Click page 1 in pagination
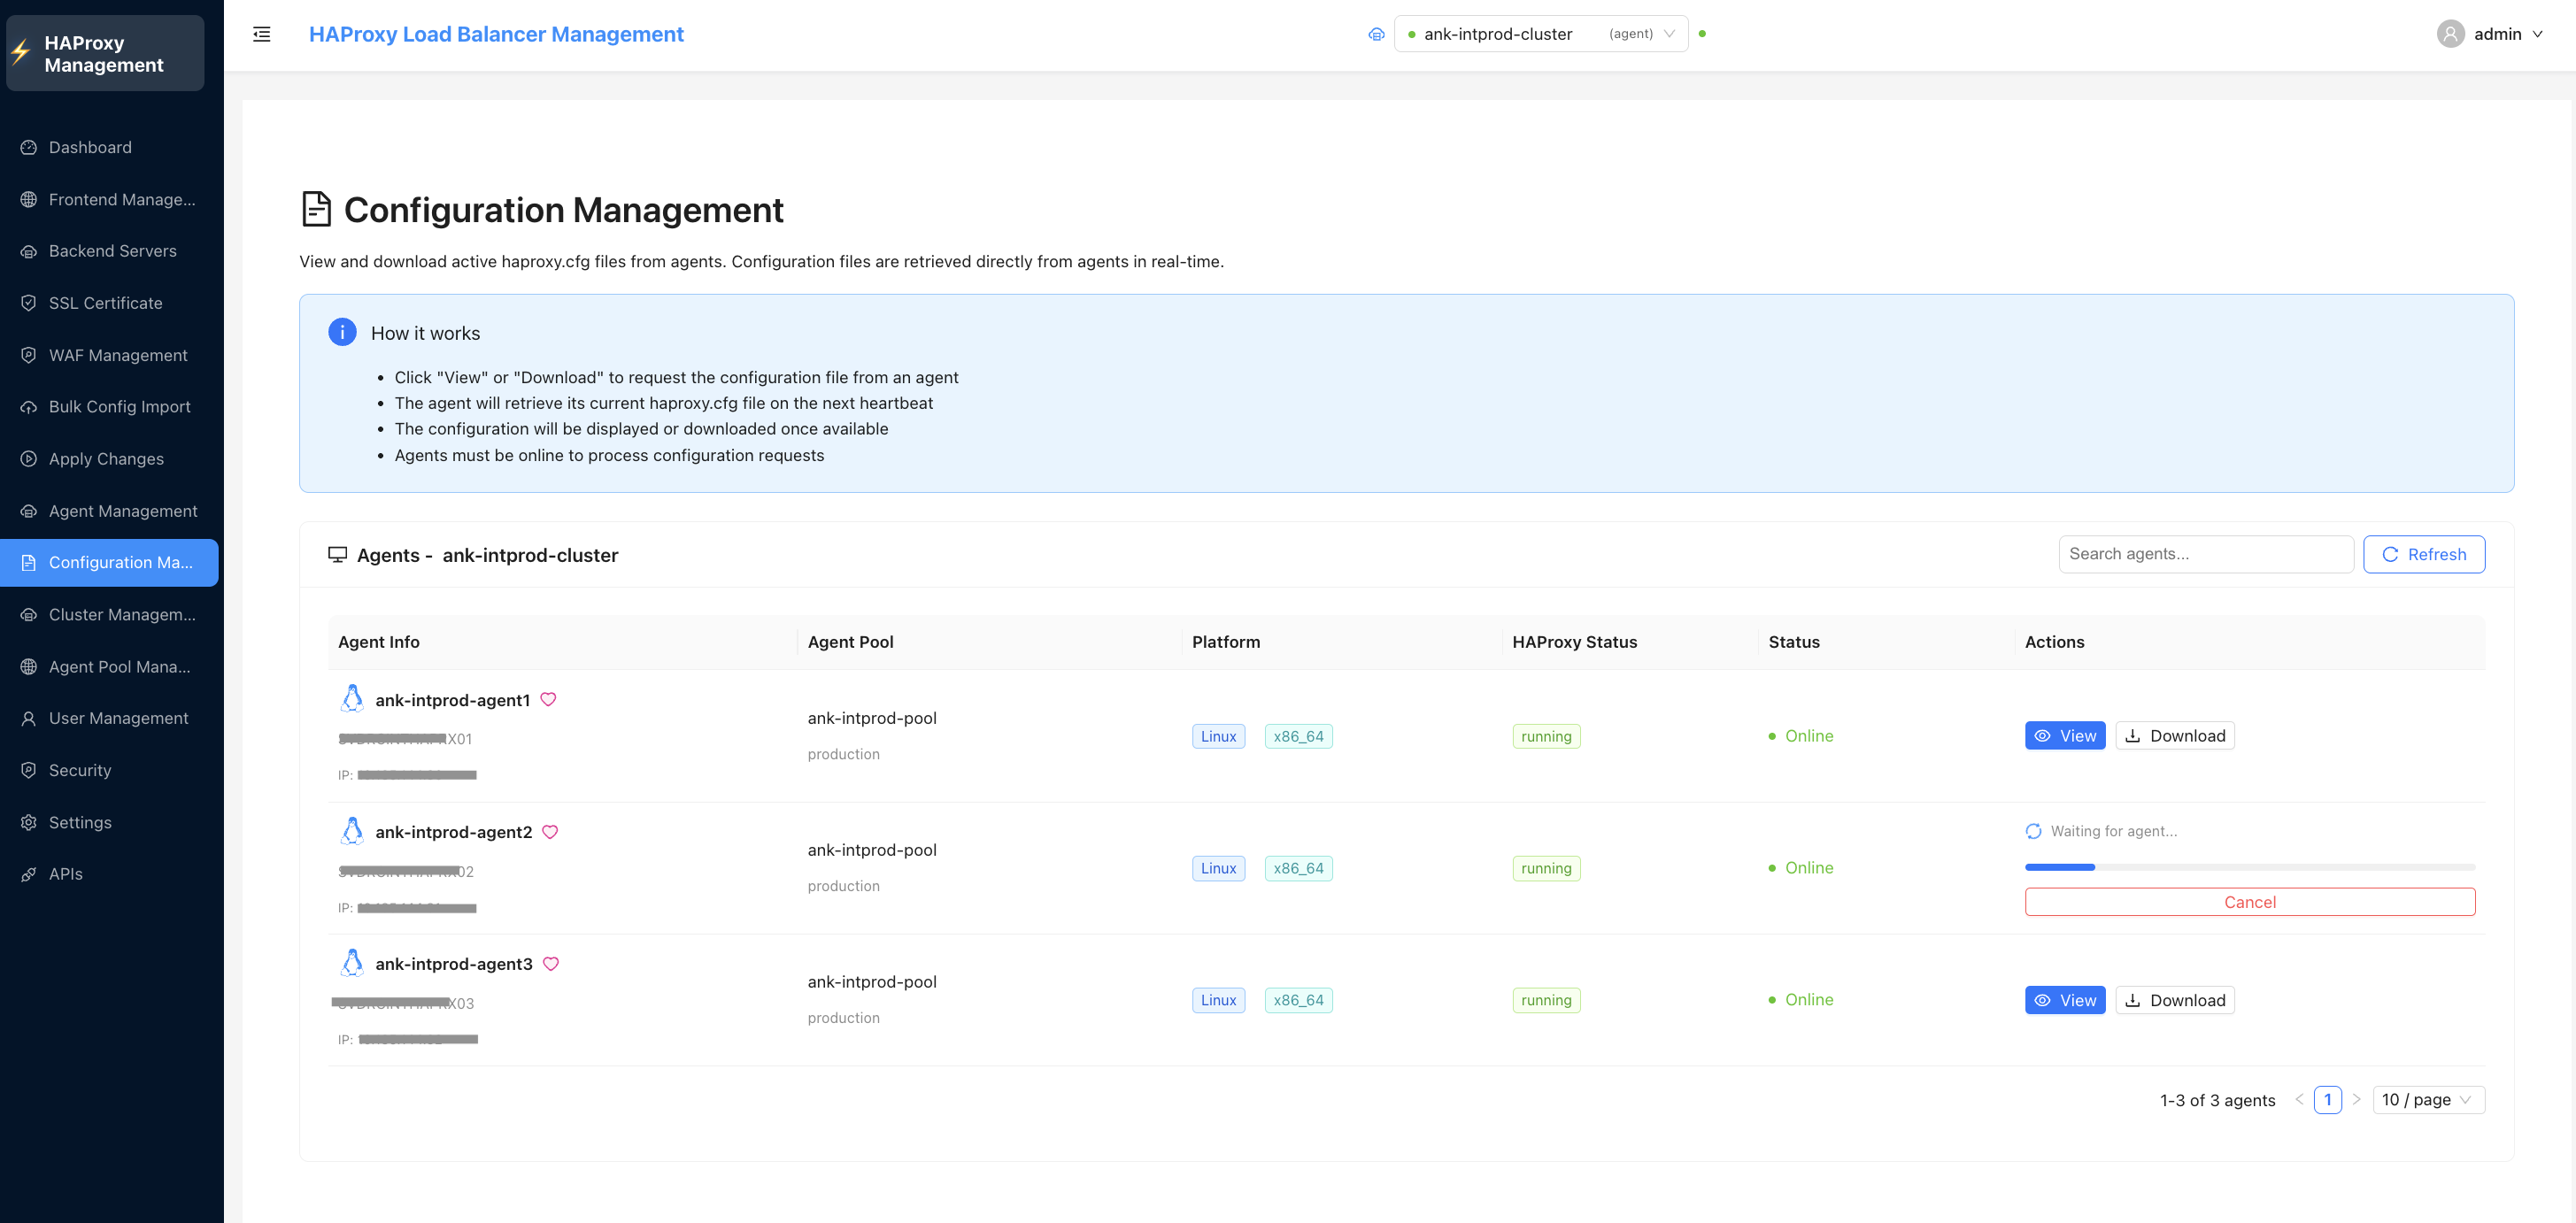The height and width of the screenshot is (1223, 2576). [x=2328, y=1099]
